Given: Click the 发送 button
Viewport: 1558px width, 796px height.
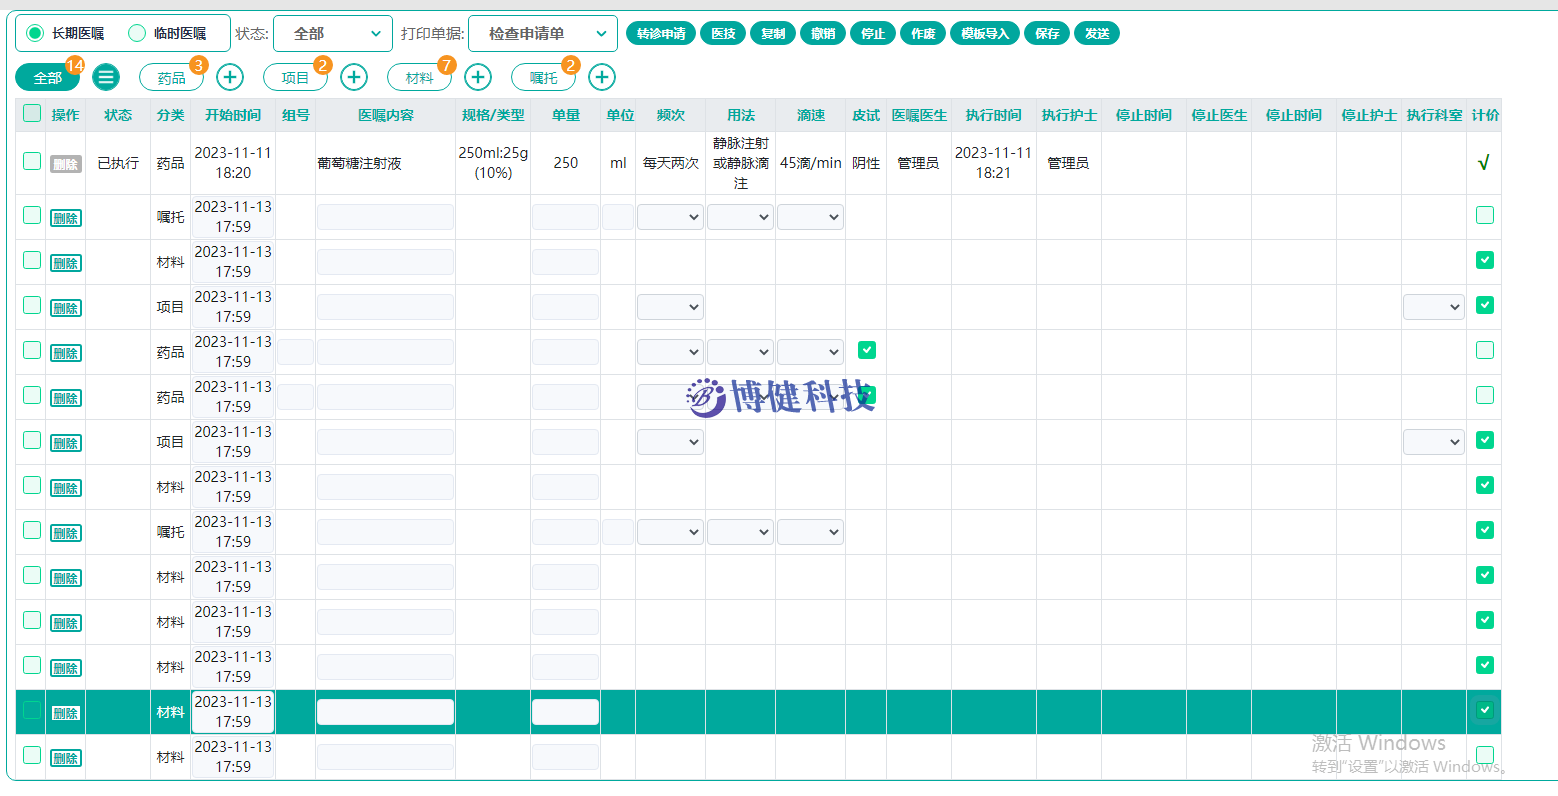Looking at the screenshot, I should (1097, 33).
